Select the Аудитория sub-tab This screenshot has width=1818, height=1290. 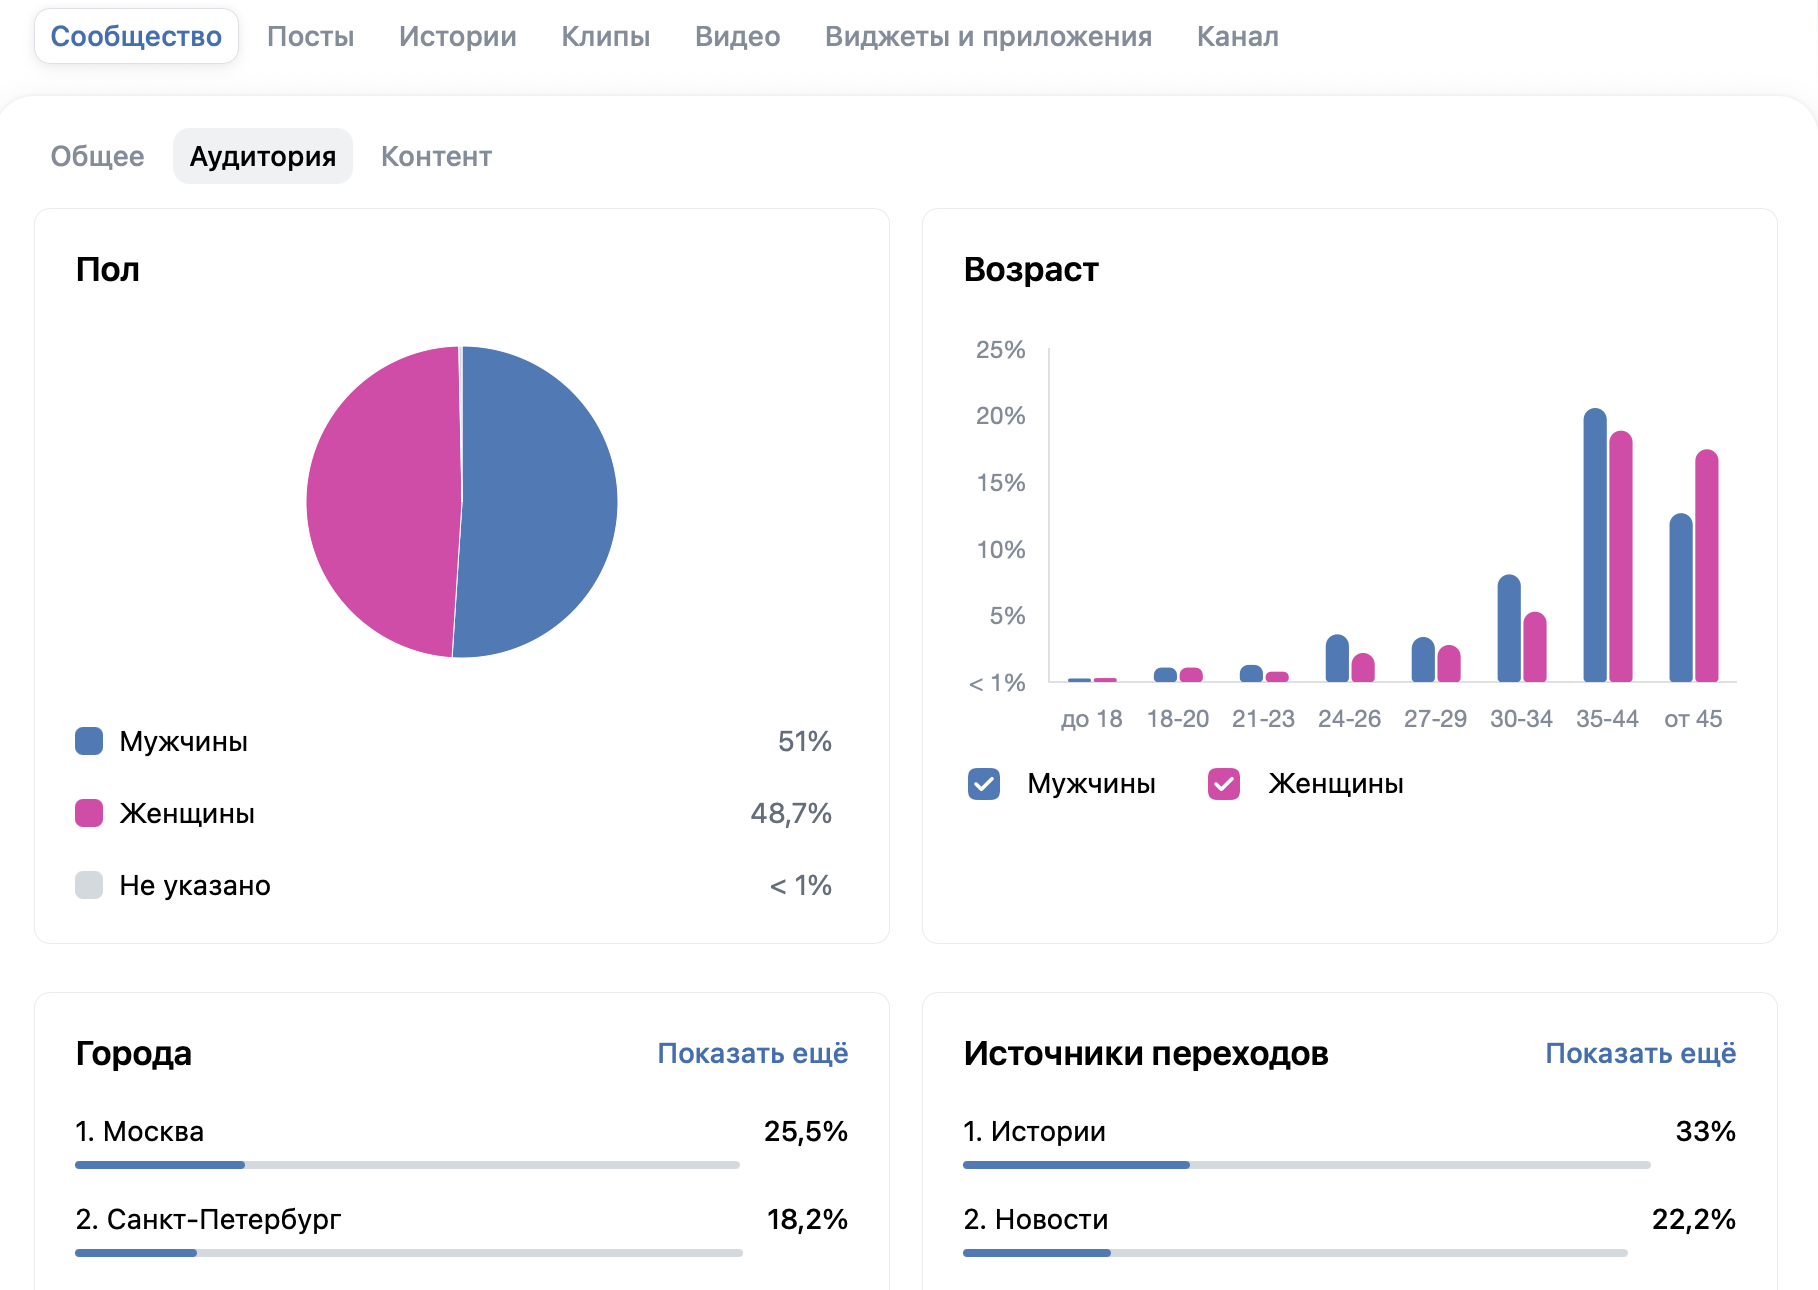click(263, 156)
